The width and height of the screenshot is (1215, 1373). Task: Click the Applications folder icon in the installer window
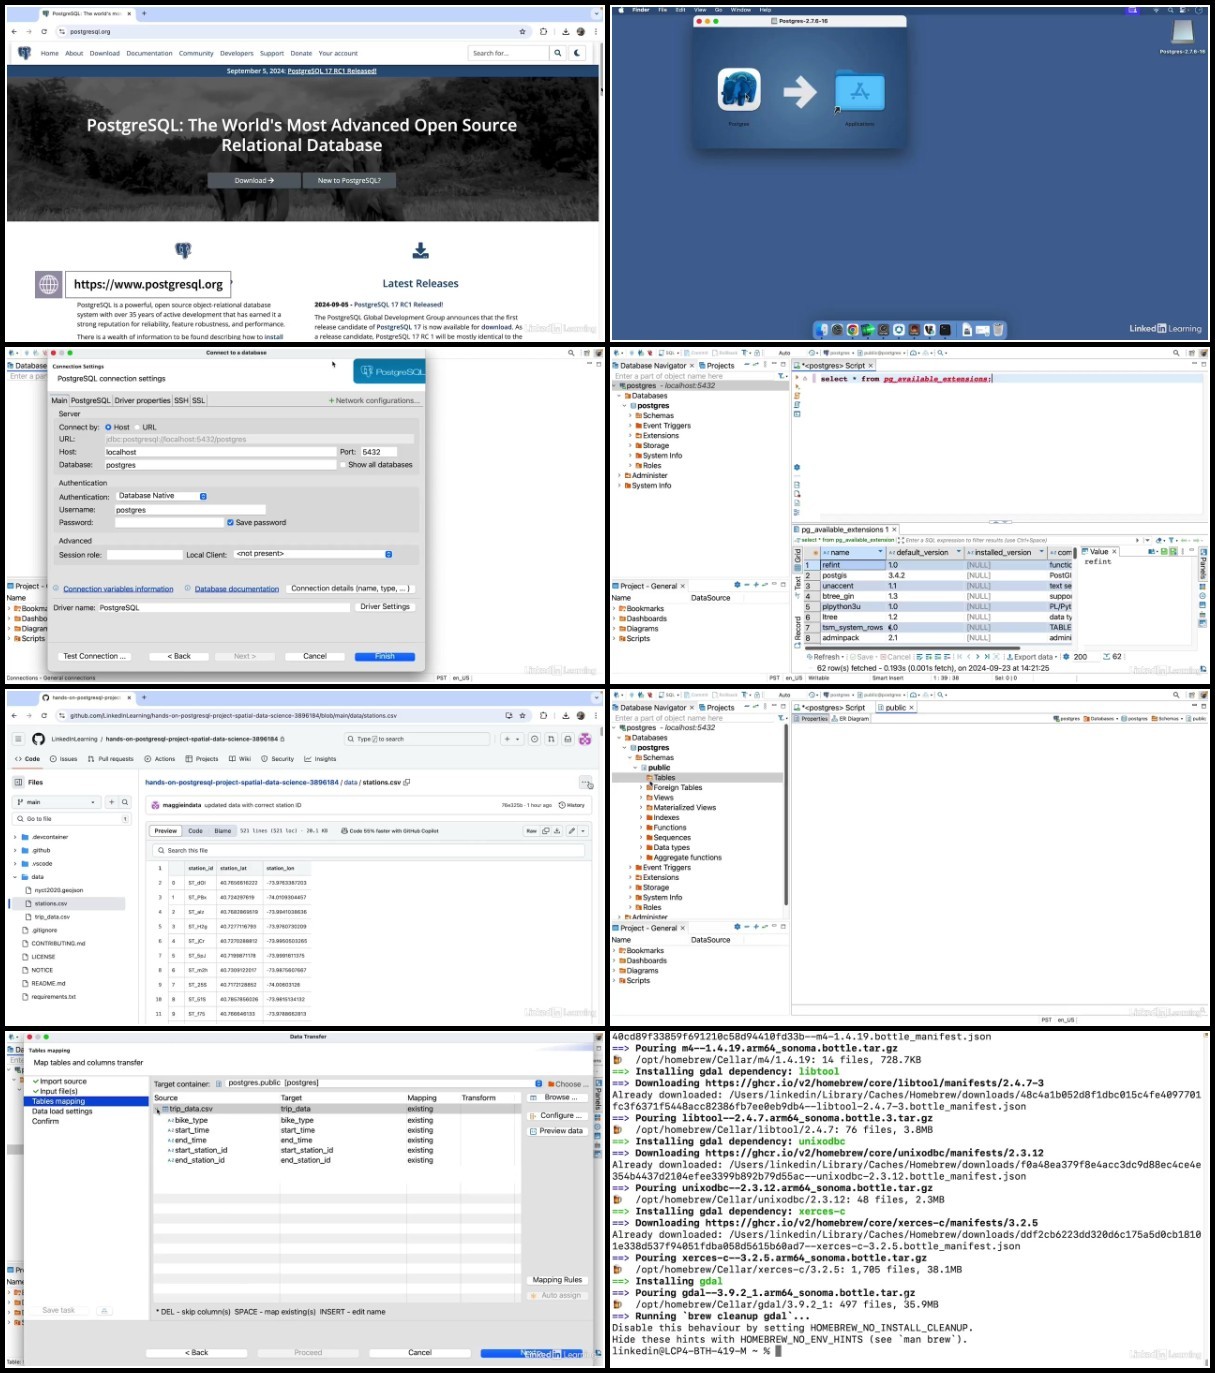859,93
